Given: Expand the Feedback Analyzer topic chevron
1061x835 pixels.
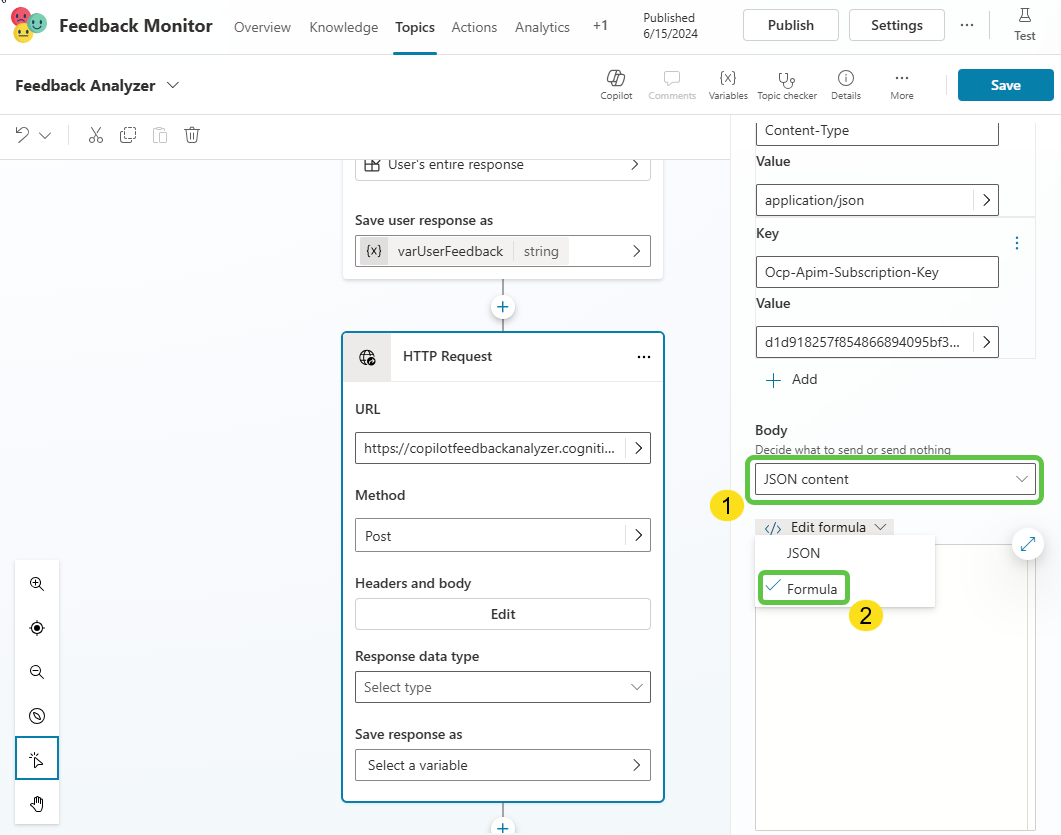Looking at the screenshot, I should pyautogui.click(x=173, y=86).
